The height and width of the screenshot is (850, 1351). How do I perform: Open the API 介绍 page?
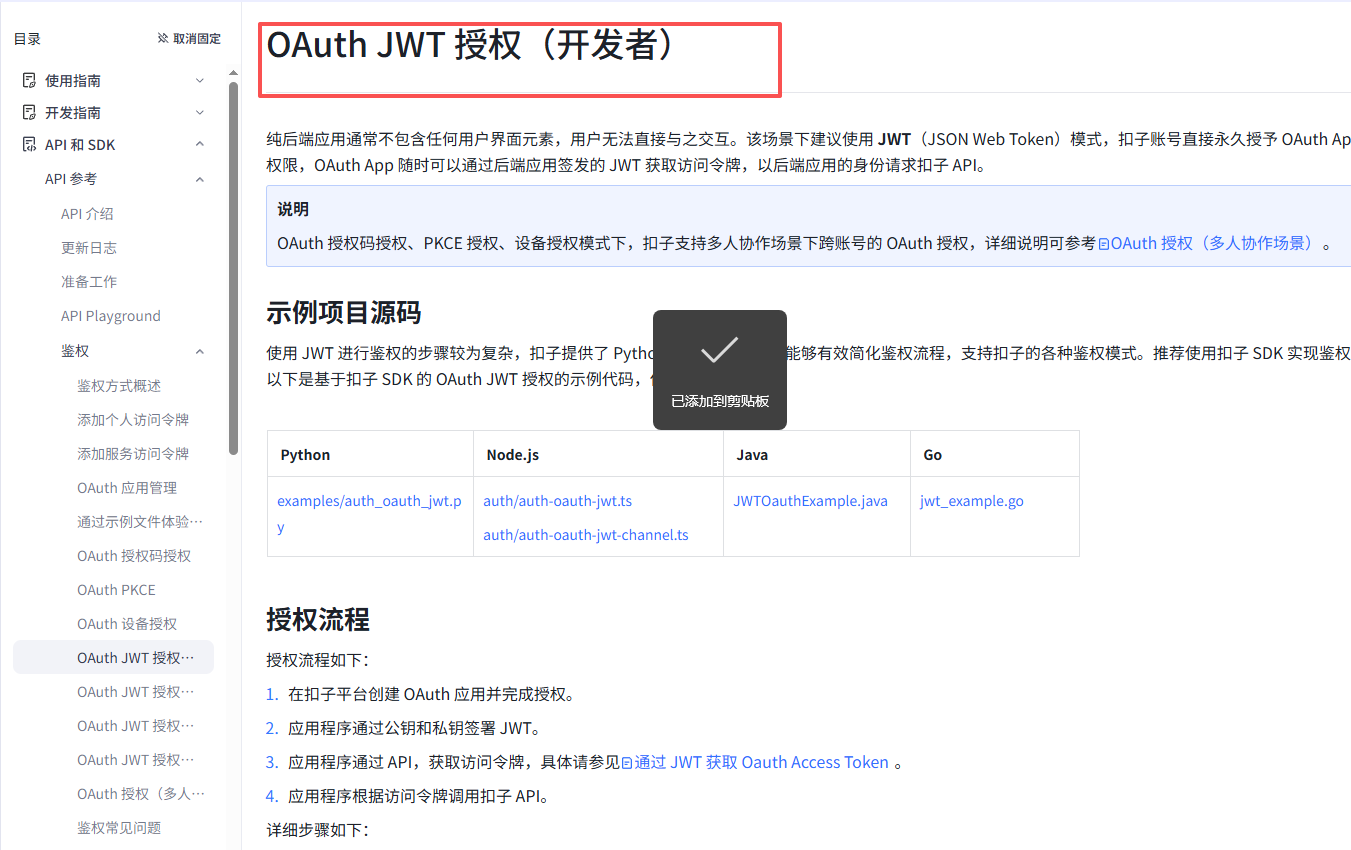87,213
